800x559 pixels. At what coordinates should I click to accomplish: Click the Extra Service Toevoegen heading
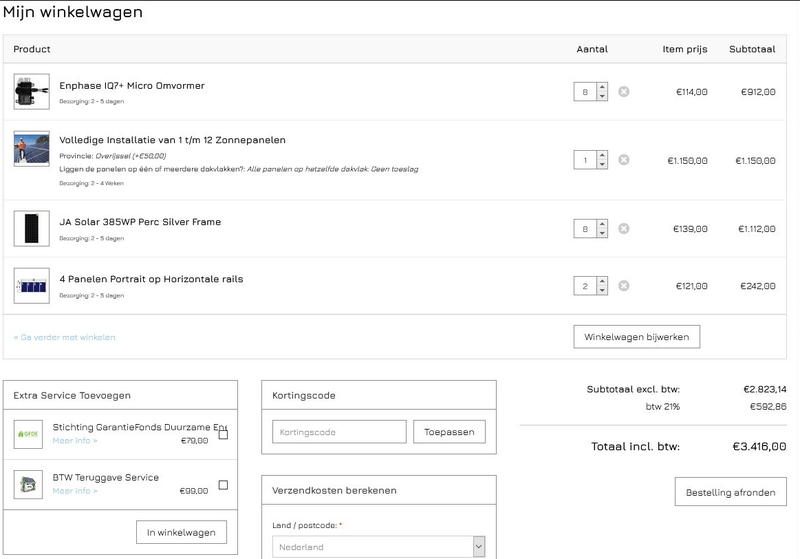(x=72, y=395)
